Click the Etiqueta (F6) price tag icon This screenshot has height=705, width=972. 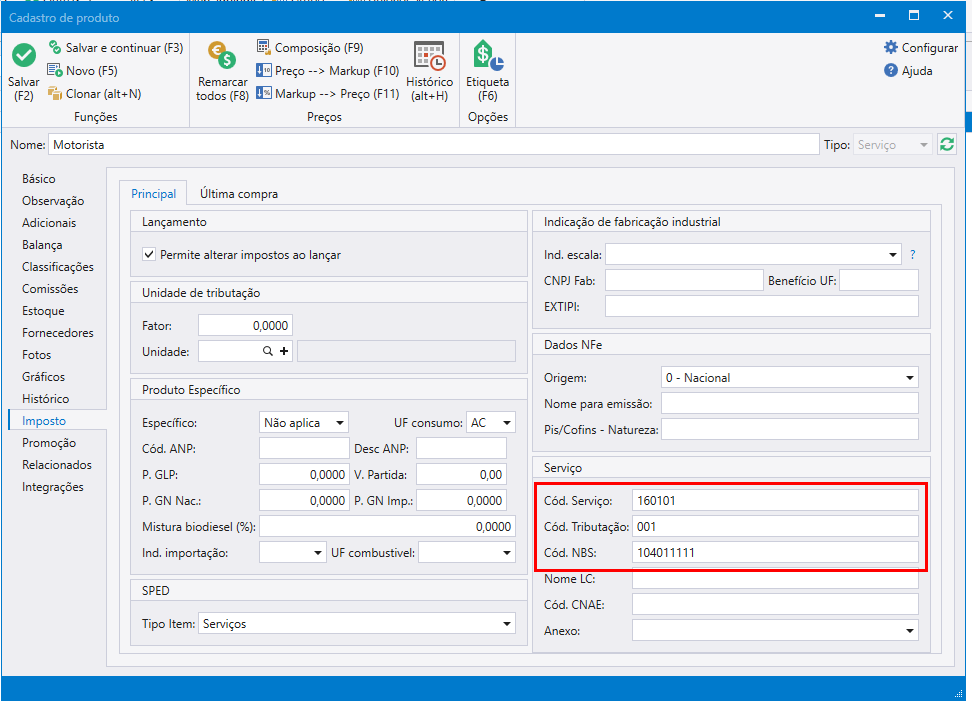pos(487,56)
